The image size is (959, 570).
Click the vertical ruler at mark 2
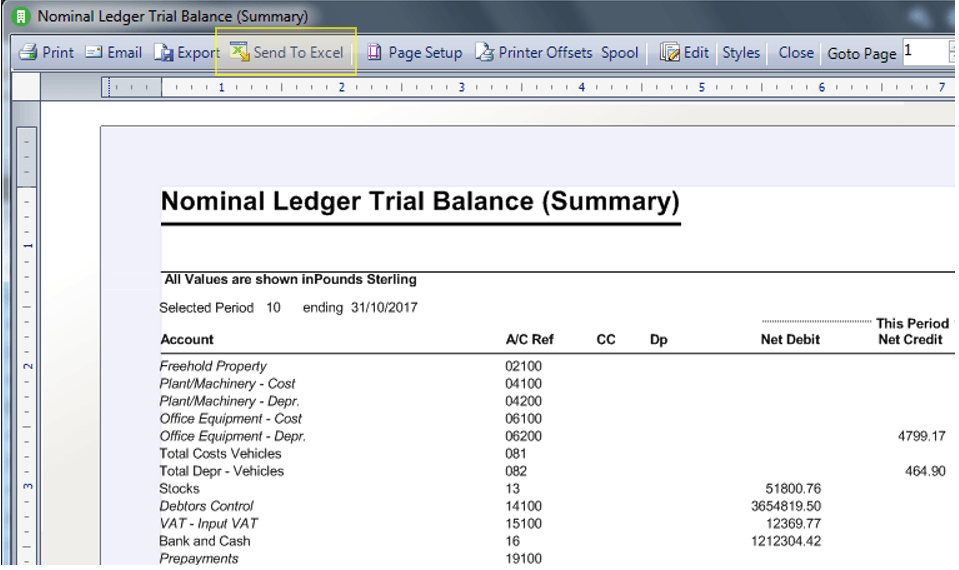point(28,366)
